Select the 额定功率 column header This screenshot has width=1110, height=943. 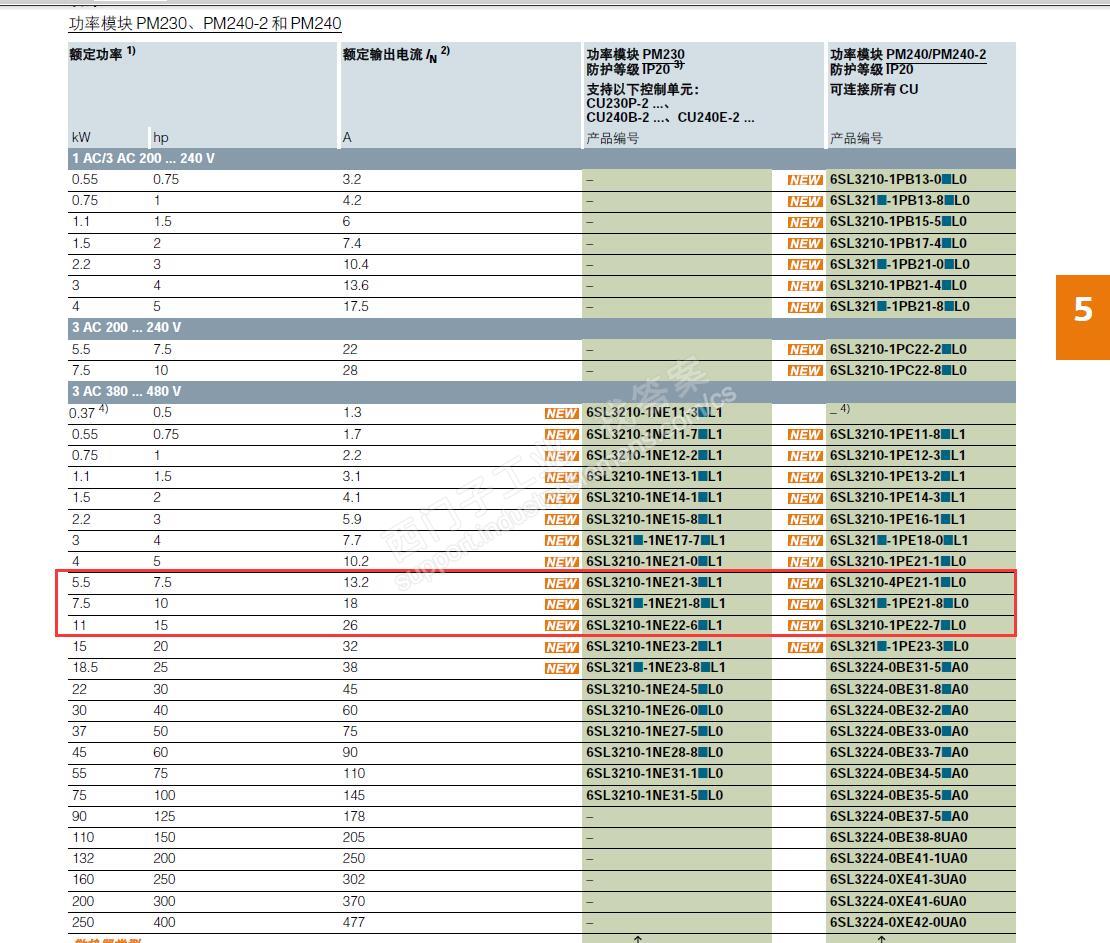coord(102,53)
